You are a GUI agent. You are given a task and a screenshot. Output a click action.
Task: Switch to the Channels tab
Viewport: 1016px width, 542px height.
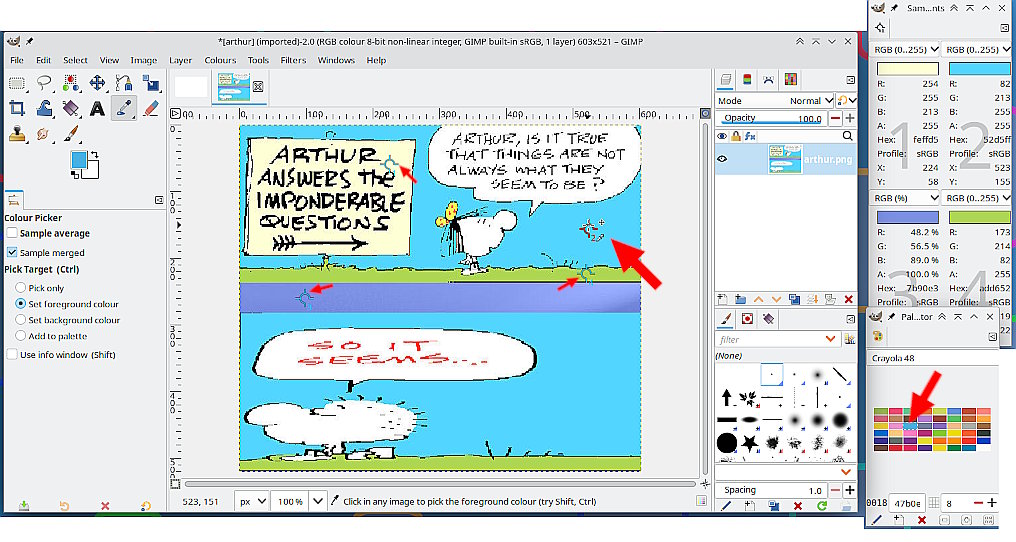pyautogui.click(x=747, y=80)
